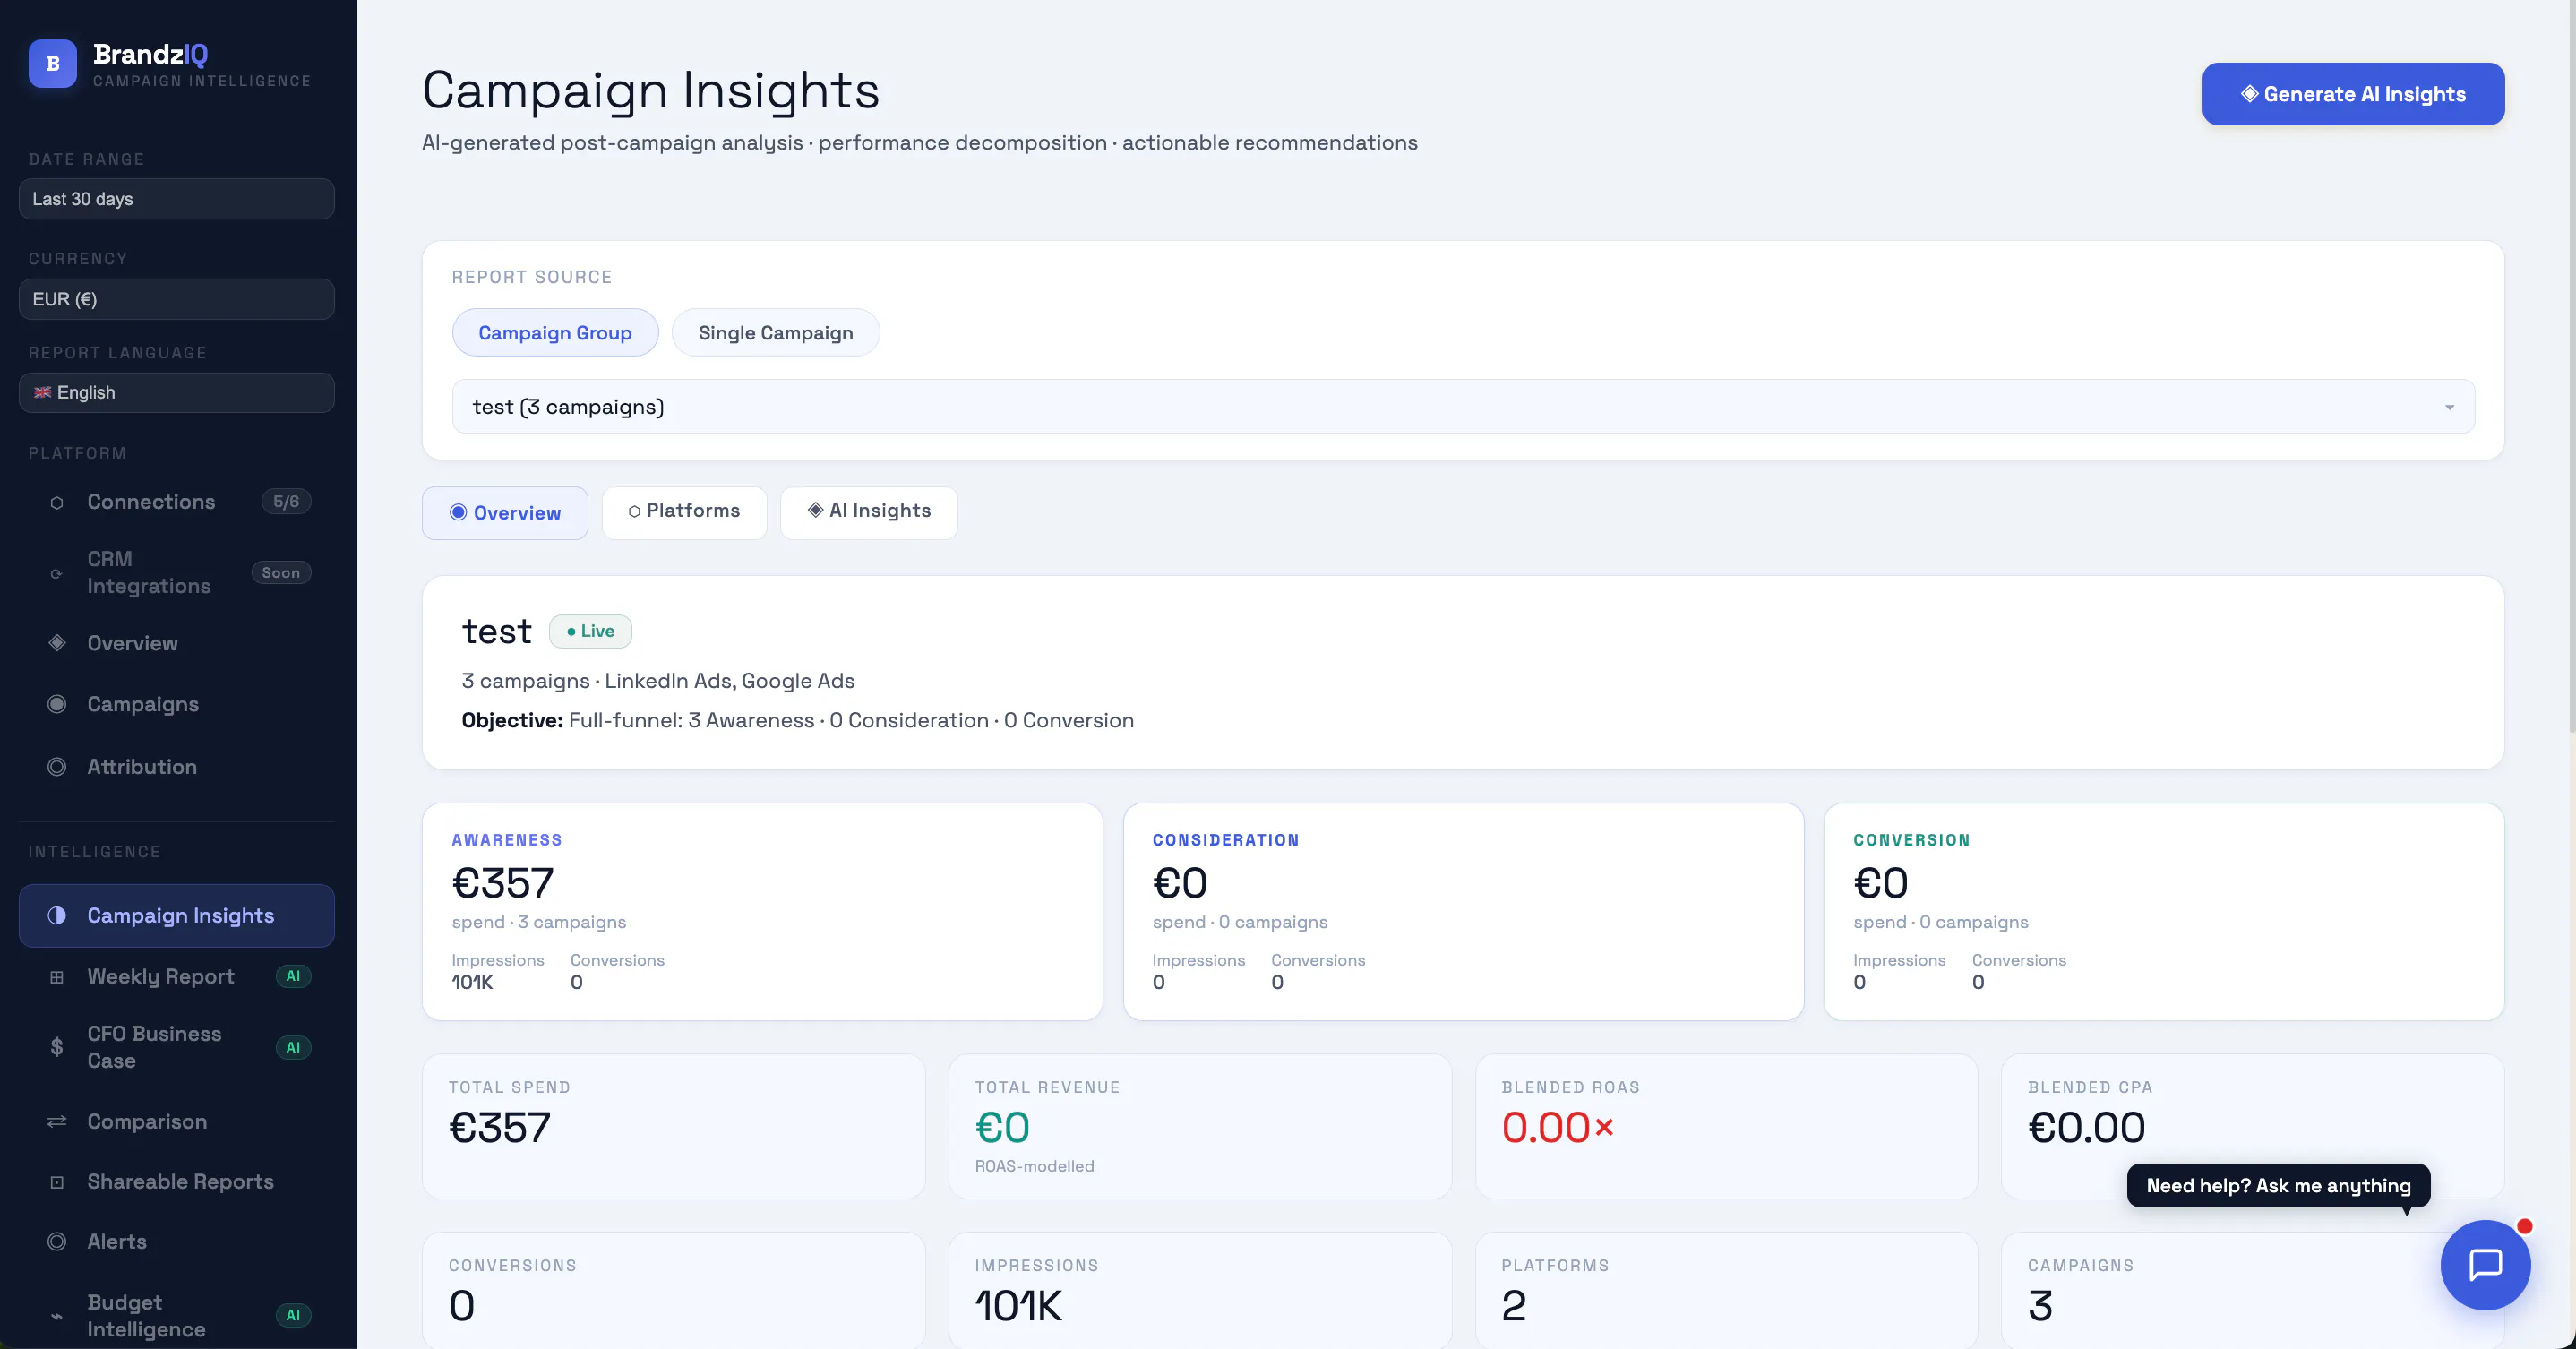Click the Objective full-funnel description text
The width and height of the screenshot is (2576, 1349).
pyautogui.click(x=797, y=720)
